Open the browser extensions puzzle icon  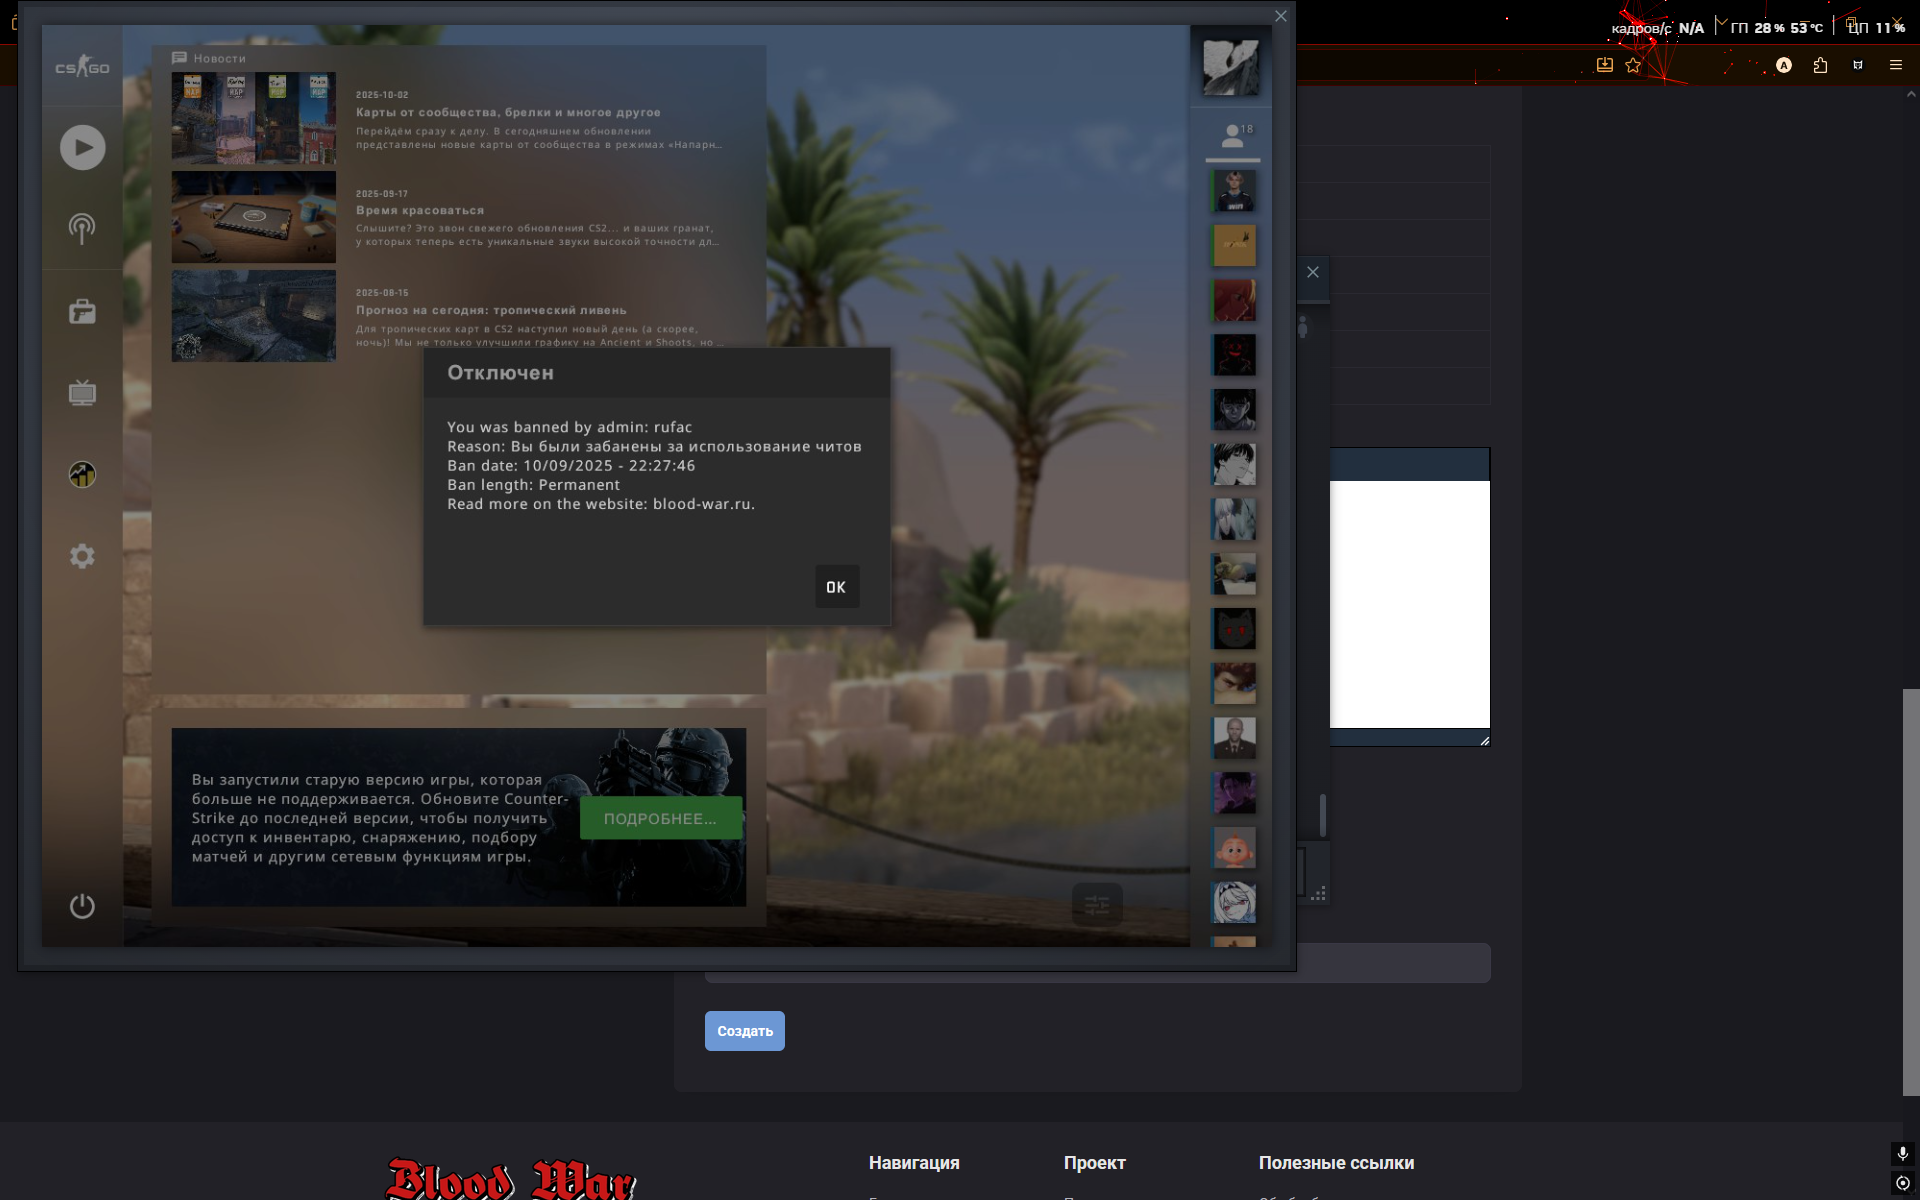[1820, 65]
